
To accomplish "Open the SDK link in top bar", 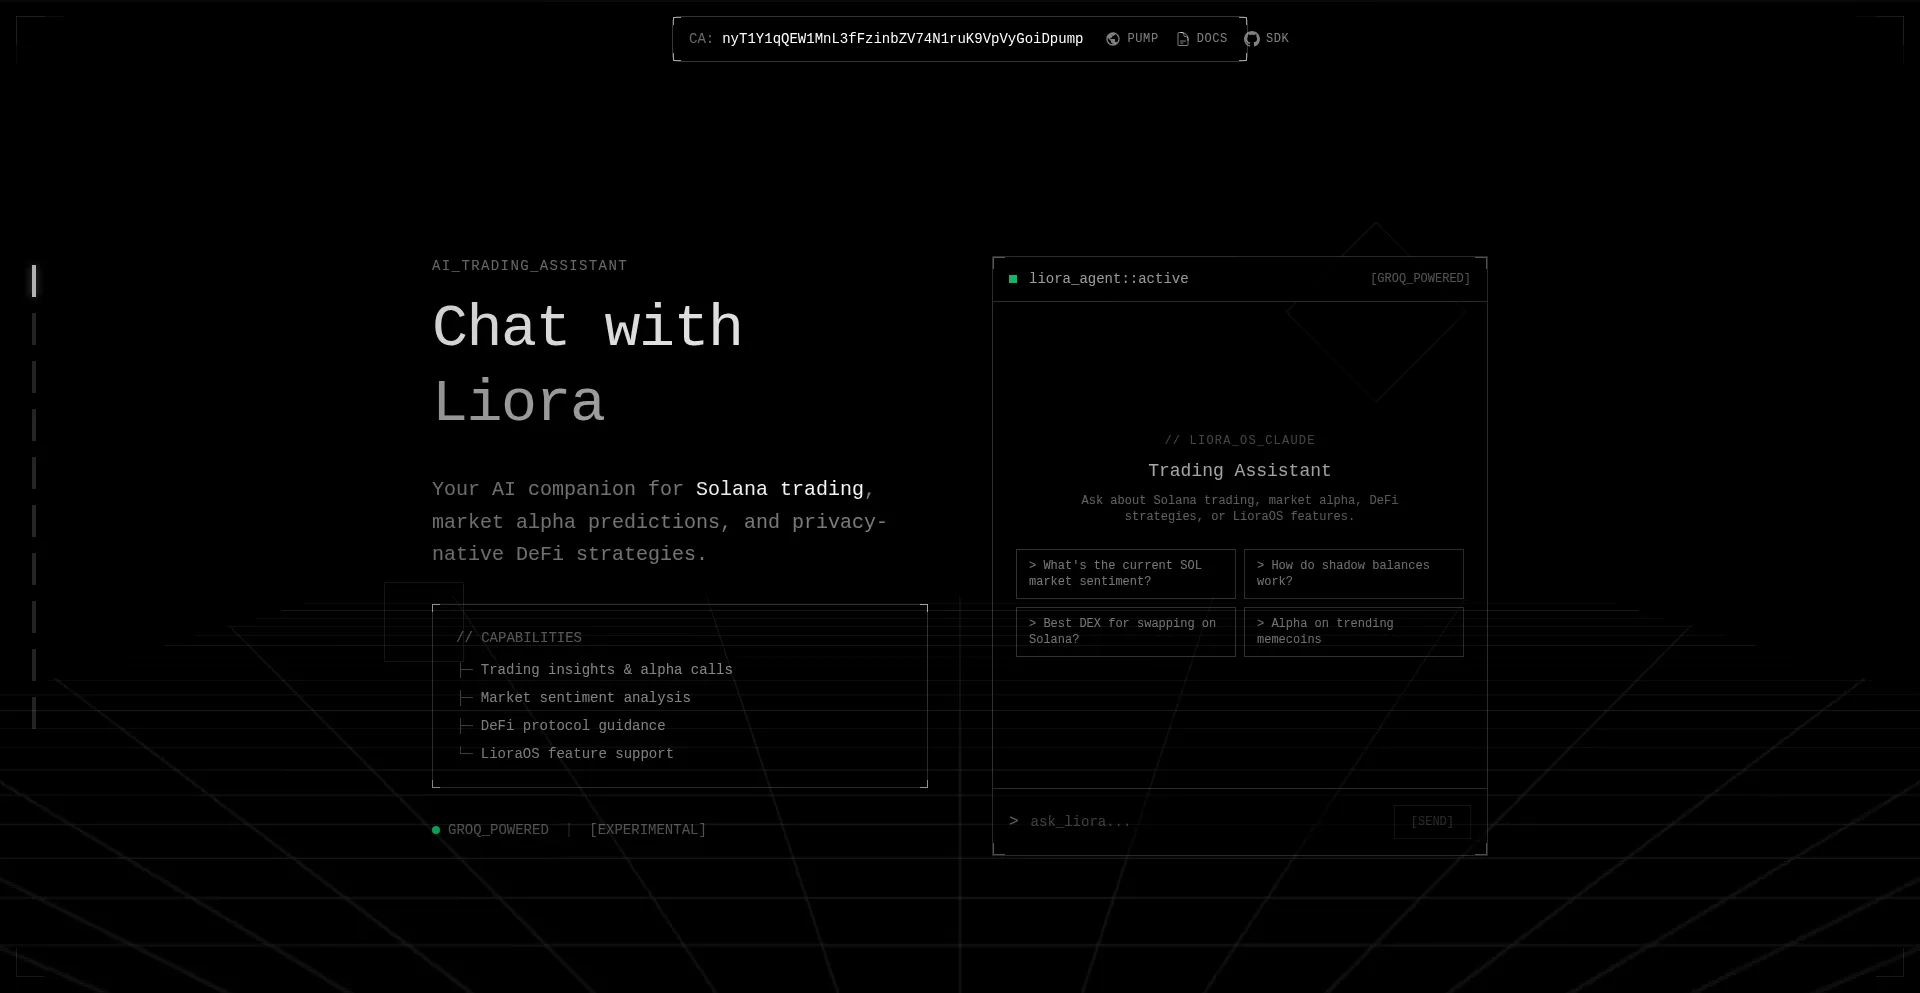I will coord(1277,39).
